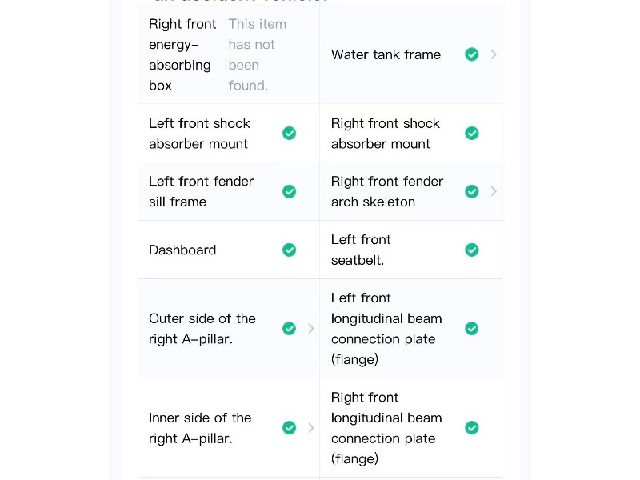Open Outer side of right A-pillar chevron
Image resolution: width=640 pixels, height=480 pixels.
pyautogui.click(x=311, y=329)
